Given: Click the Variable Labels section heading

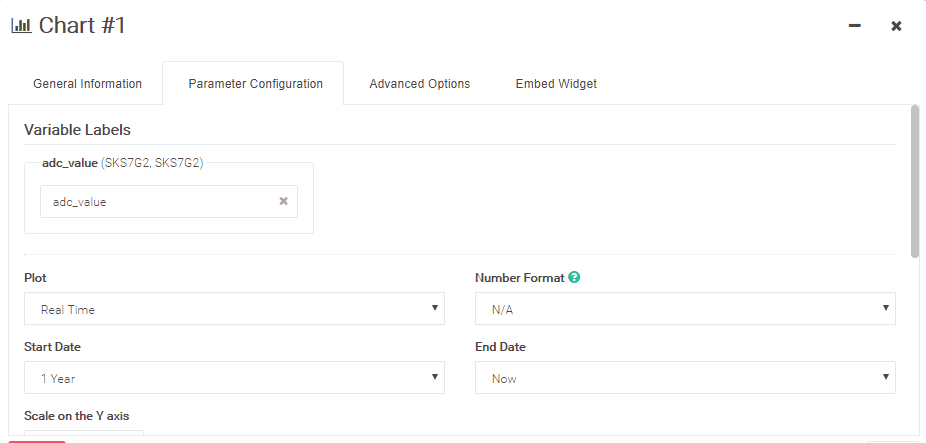Looking at the screenshot, I should (77, 130).
